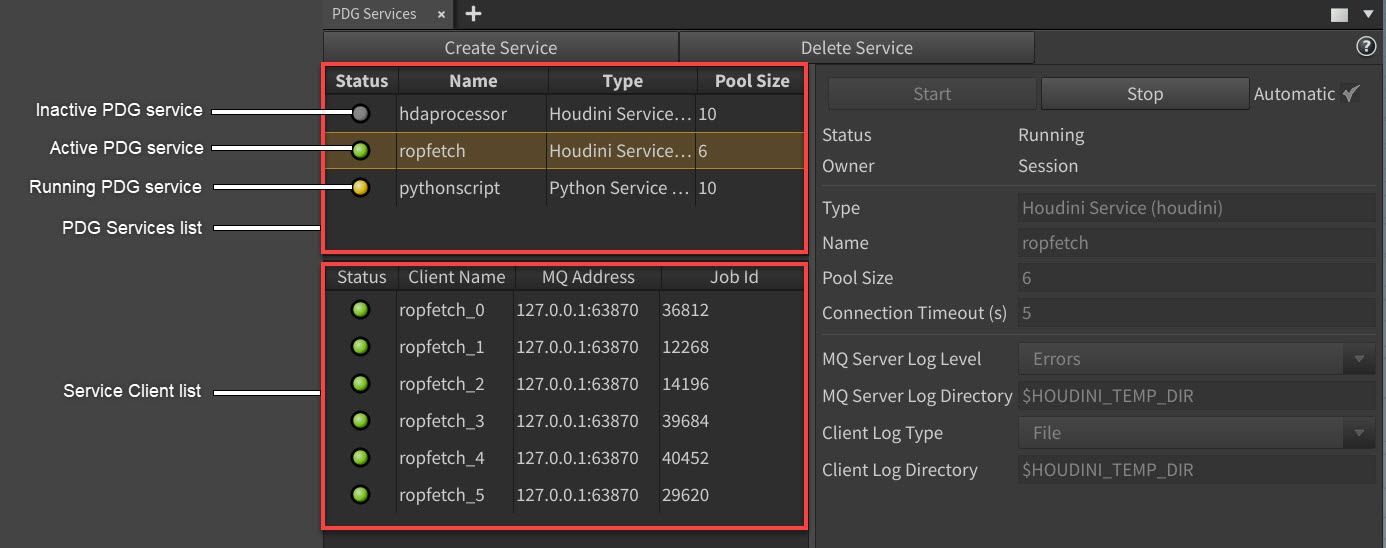Click the status indicator for ropfetch_5

(360, 495)
